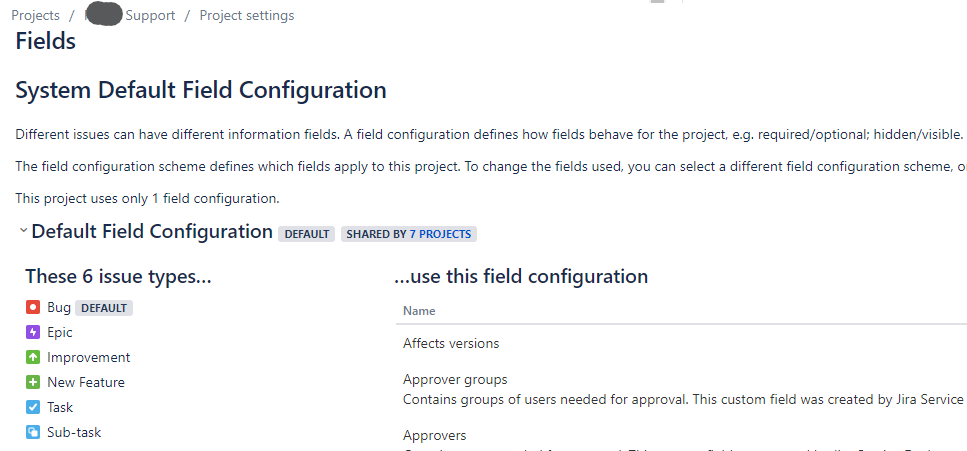Select the Epic issue type text
The width and height of the screenshot is (967, 451).
tap(60, 333)
